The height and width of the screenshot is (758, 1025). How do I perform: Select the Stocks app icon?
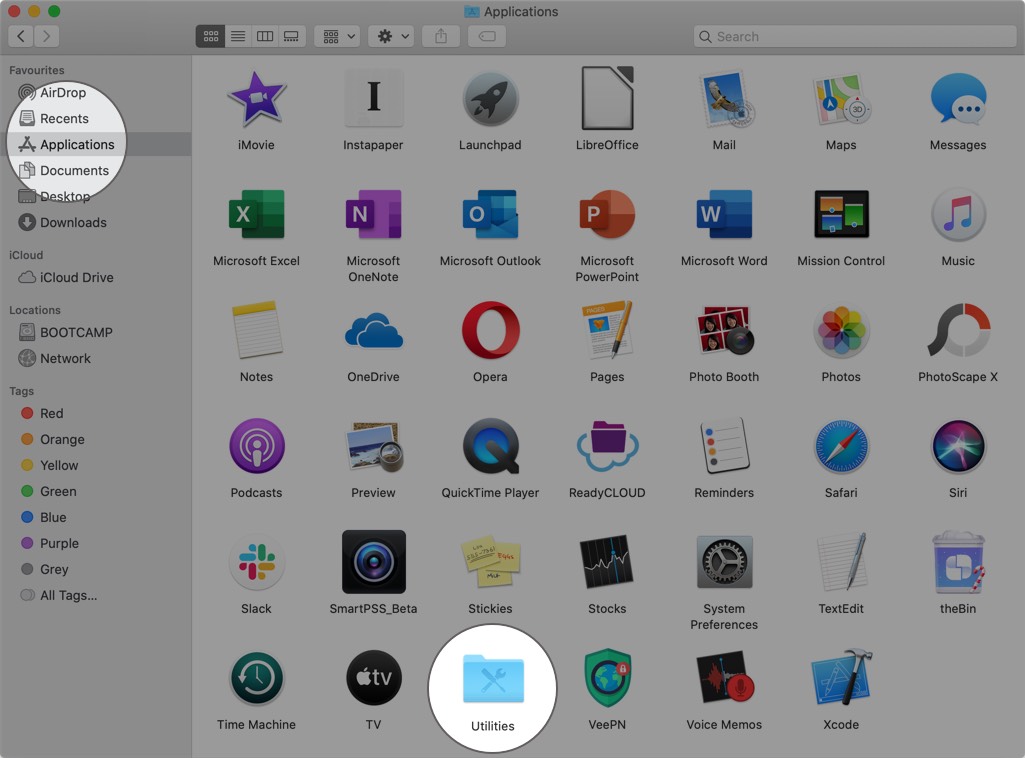coord(607,561)
